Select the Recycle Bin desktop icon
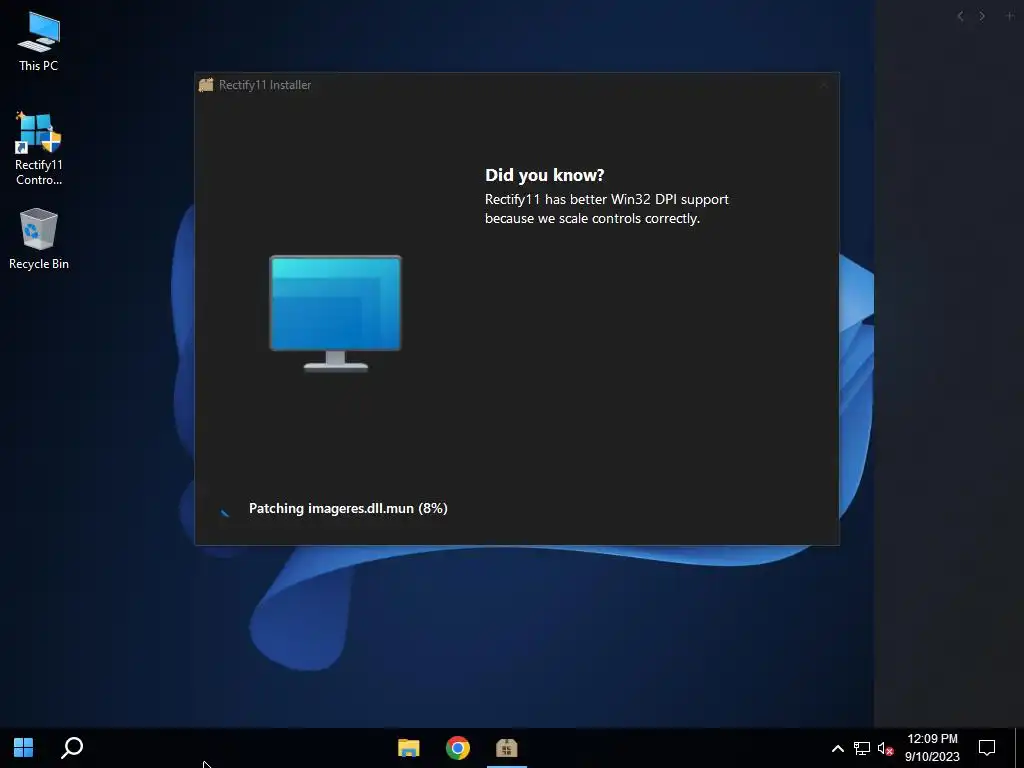Screen dimensions: 1024x768 pyautogui.click(x=39, y=239)
